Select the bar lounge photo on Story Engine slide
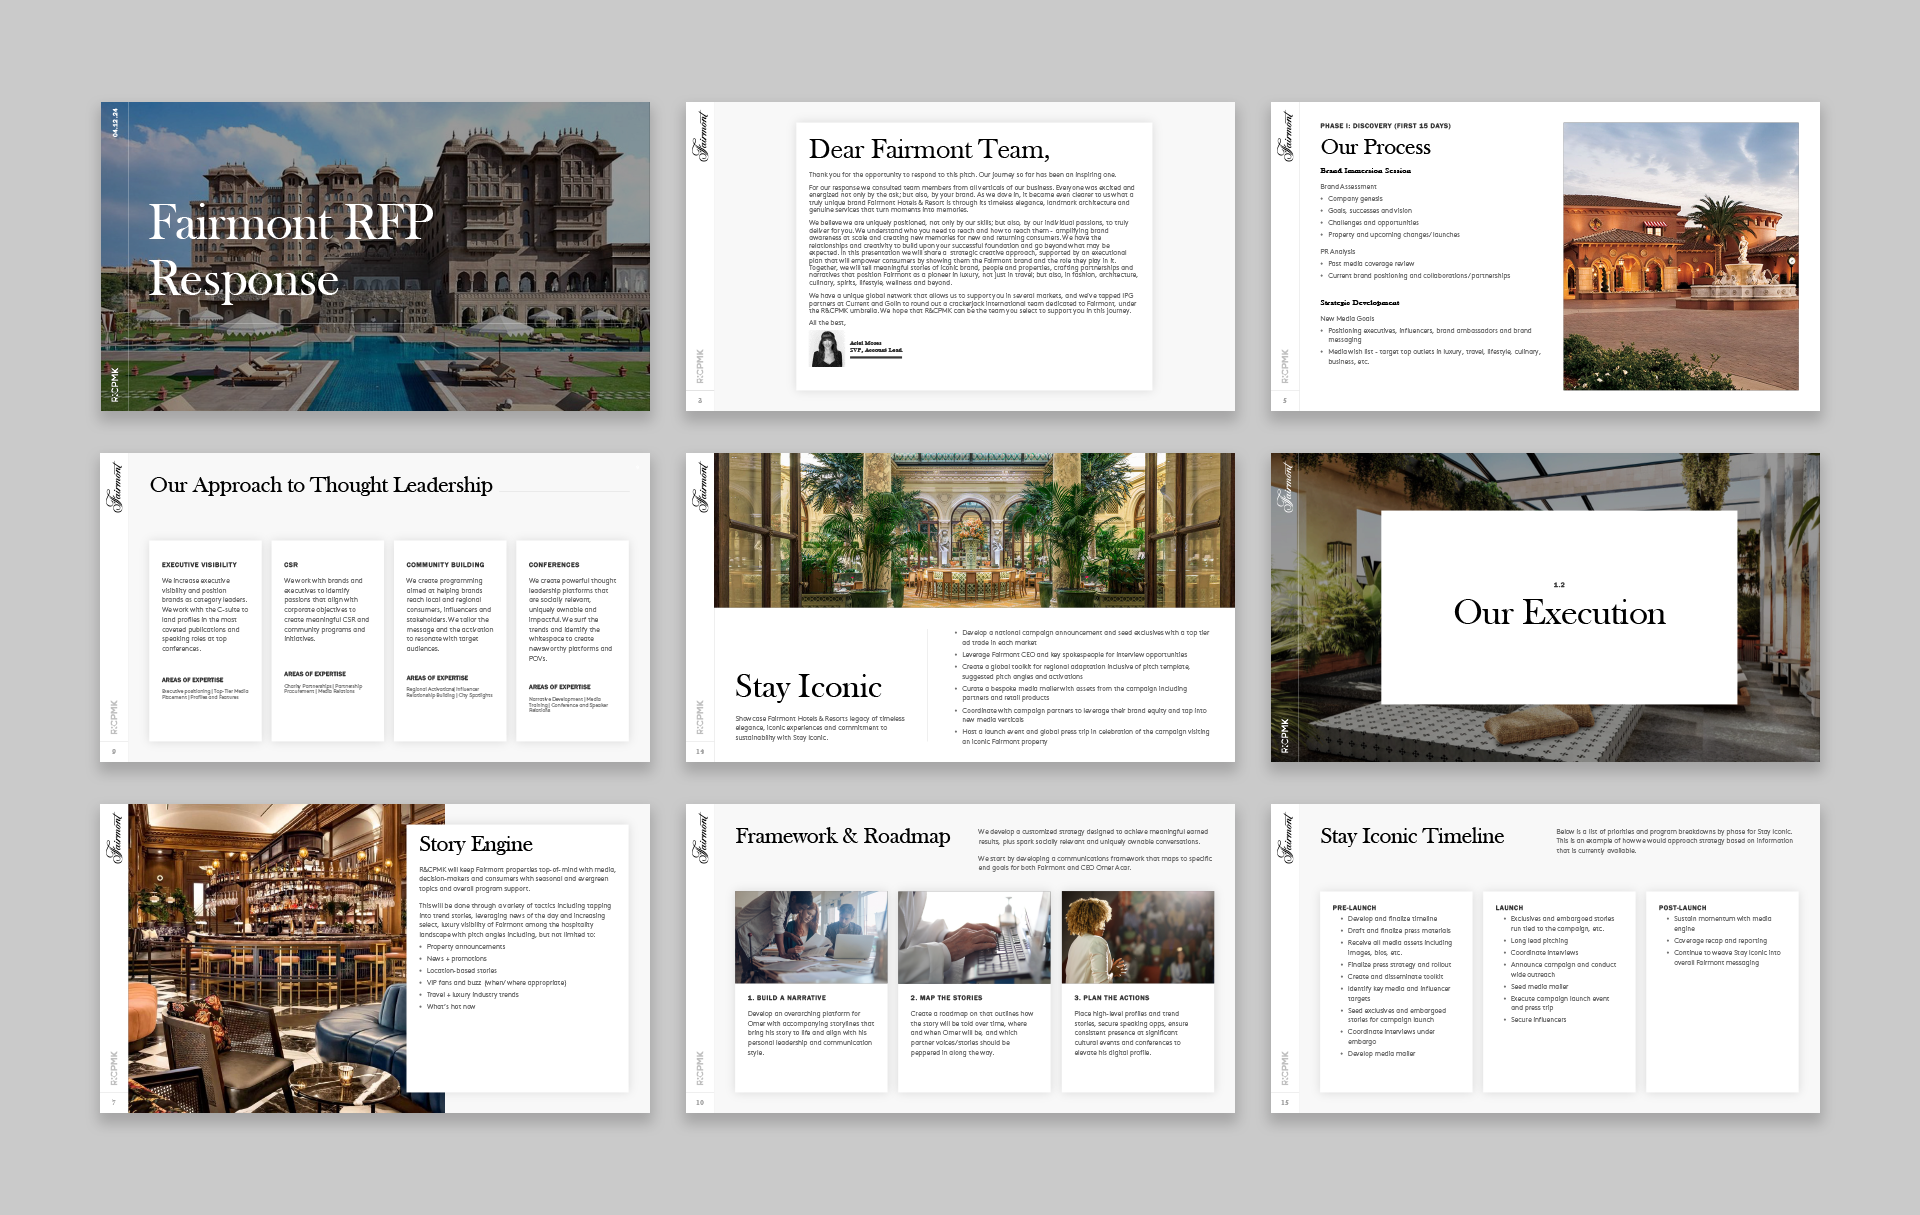This screenshot has height=1215, width=1920. click(270, 958)
